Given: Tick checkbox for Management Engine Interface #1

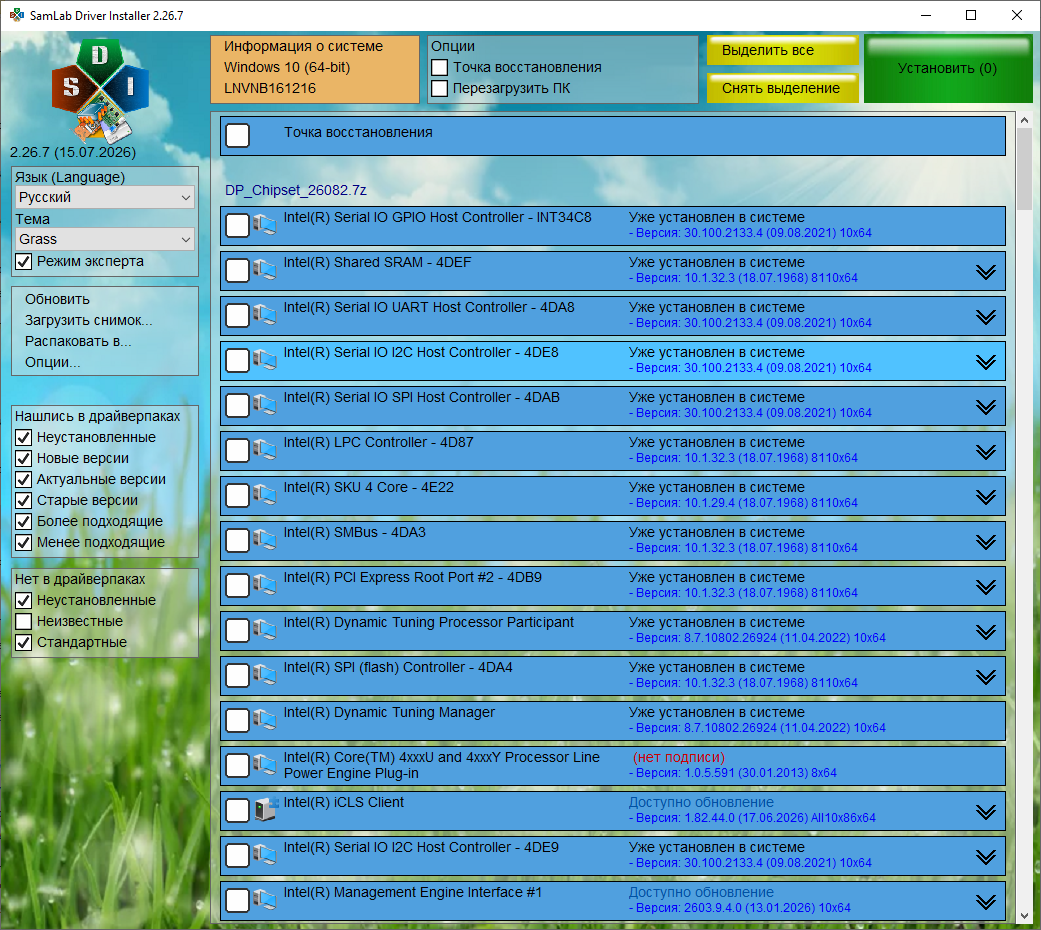Looking at the screenshot, I should coord(238,901).
